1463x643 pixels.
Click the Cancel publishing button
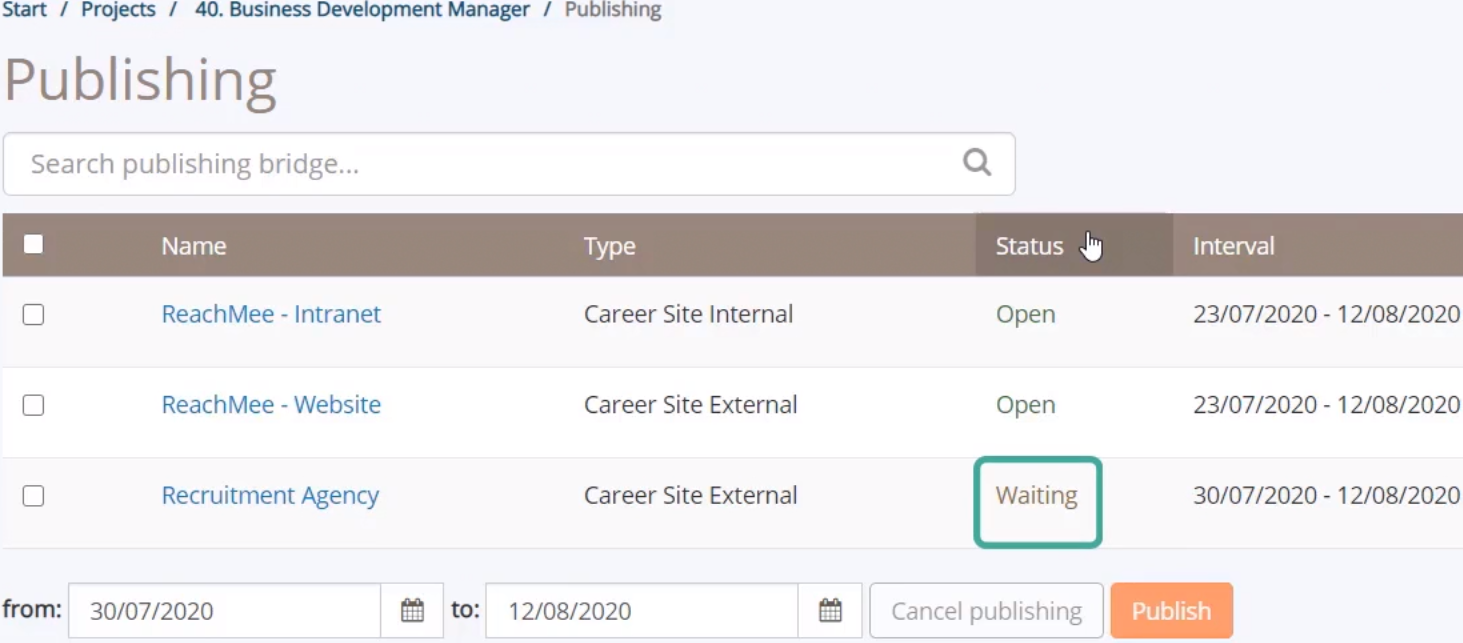[x=986, y=611]
